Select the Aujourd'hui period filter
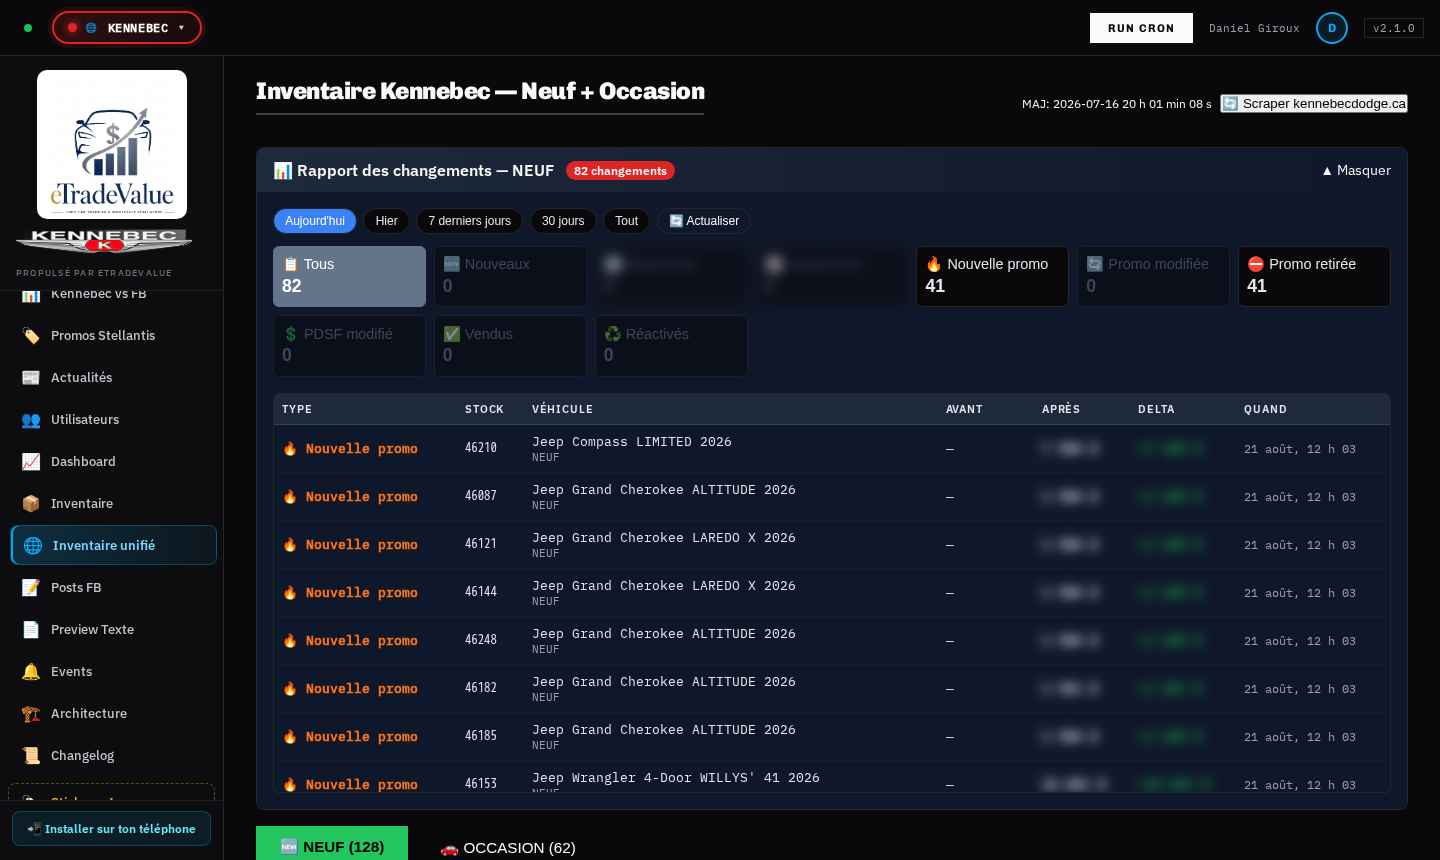 pyautogui.click(x=315, y=221)
